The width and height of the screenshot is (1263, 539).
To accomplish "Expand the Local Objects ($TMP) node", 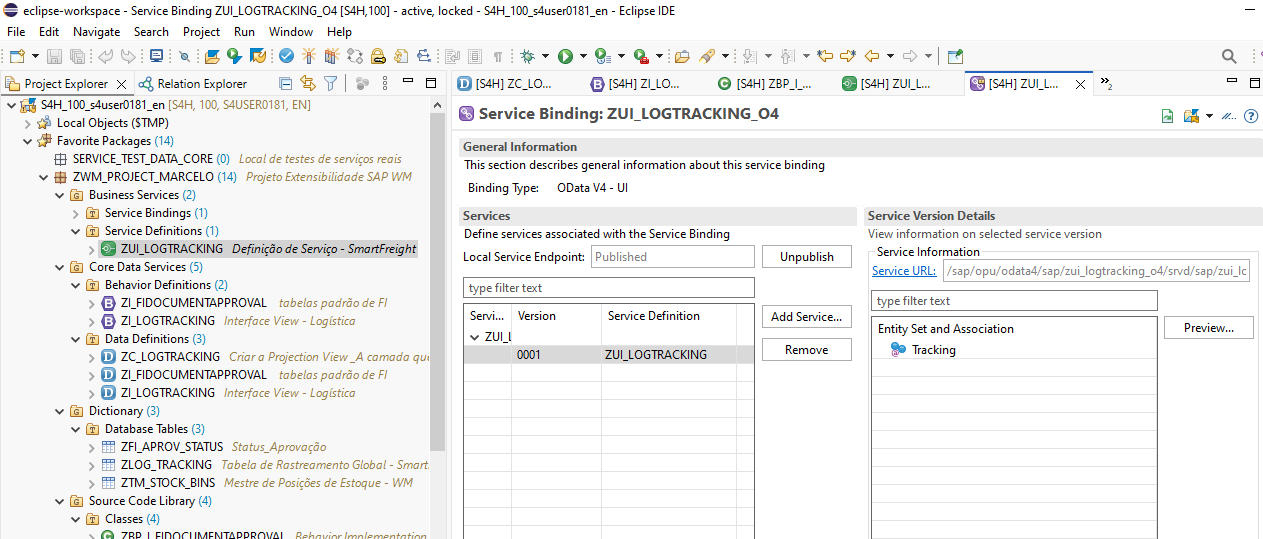I will point(28,123).
